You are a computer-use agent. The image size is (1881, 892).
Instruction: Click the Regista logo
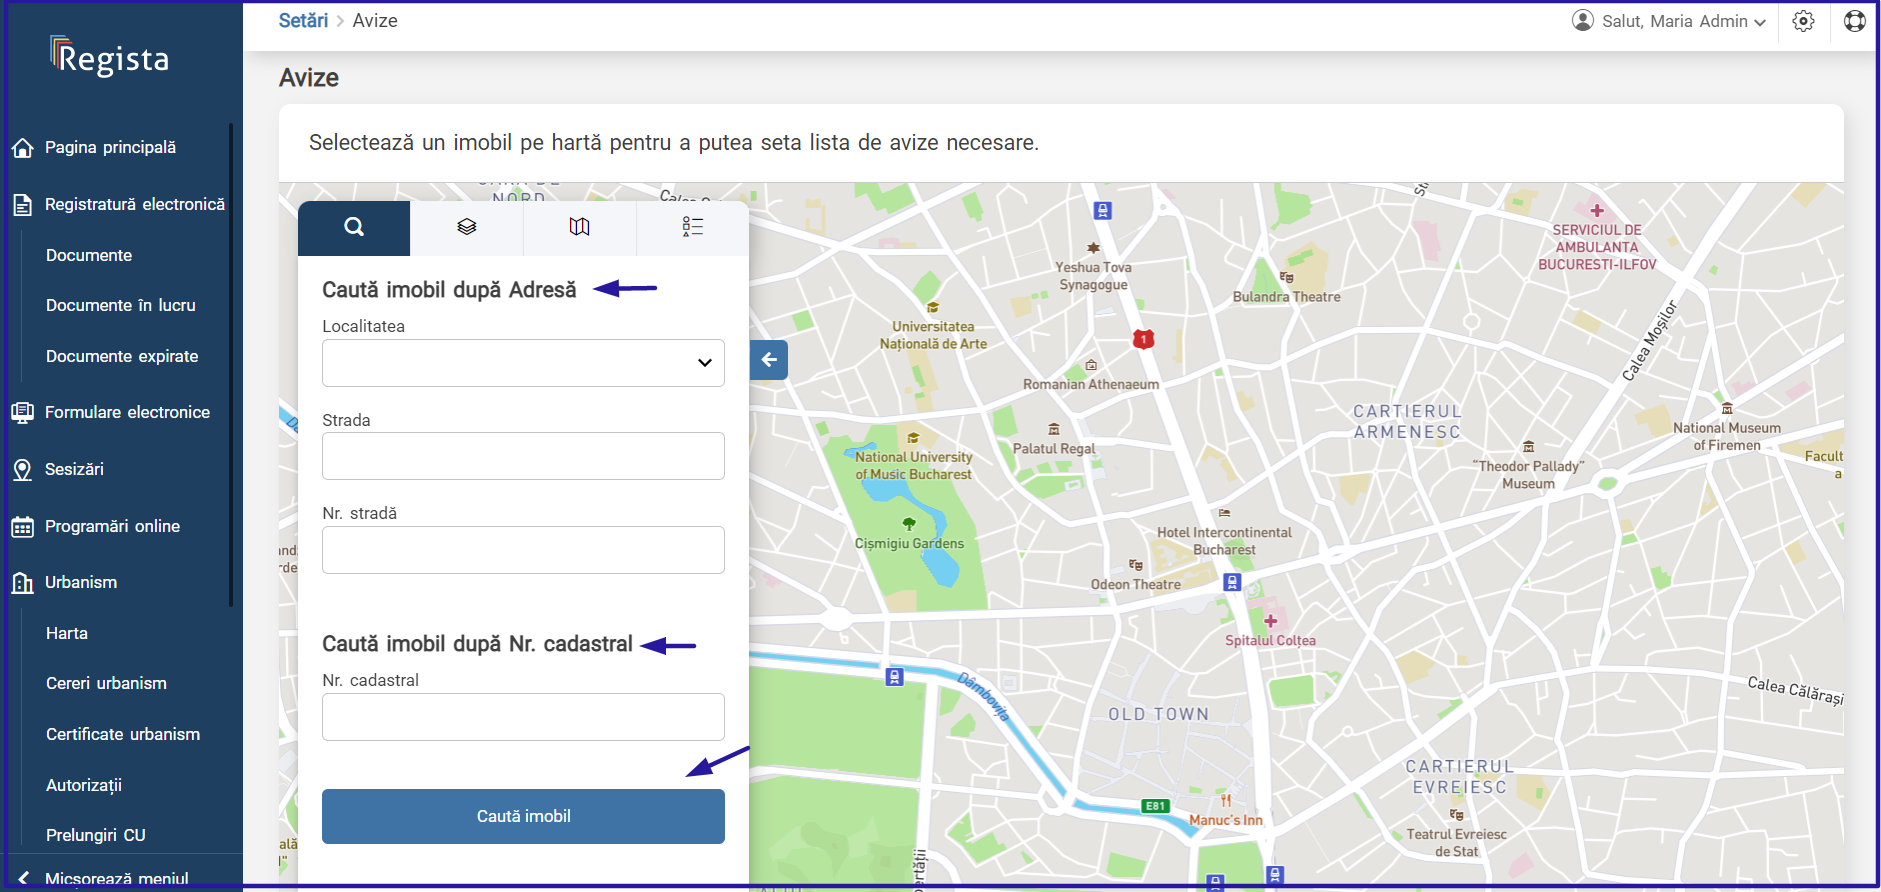tap(110, 57)
